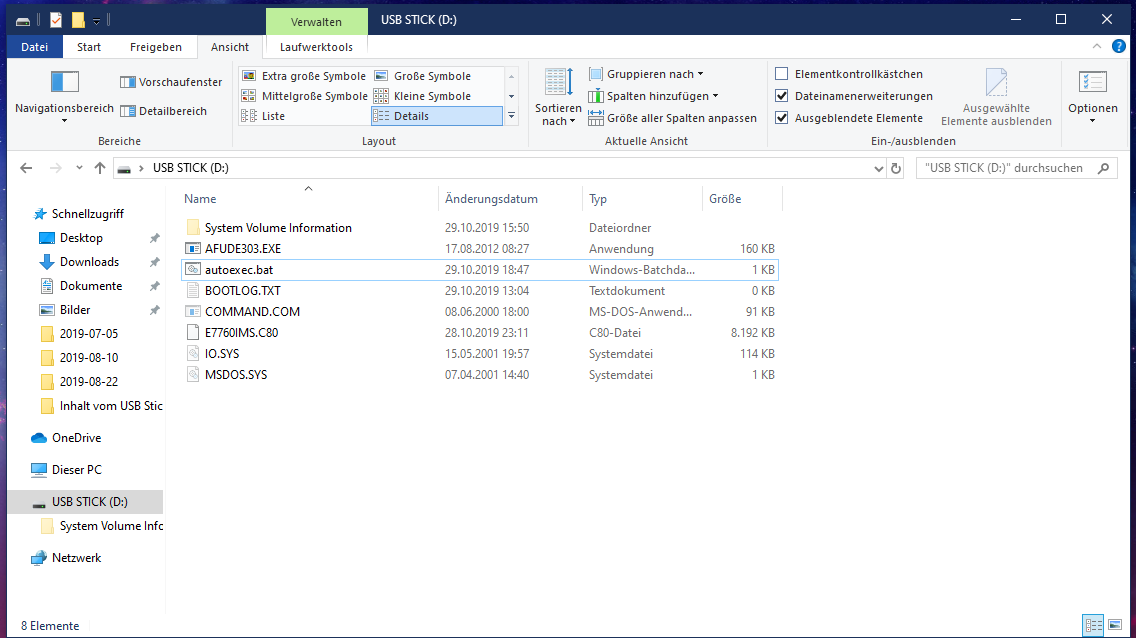
Task: Click the USB STICK (D:) breadcrumb
Action: 191,168
